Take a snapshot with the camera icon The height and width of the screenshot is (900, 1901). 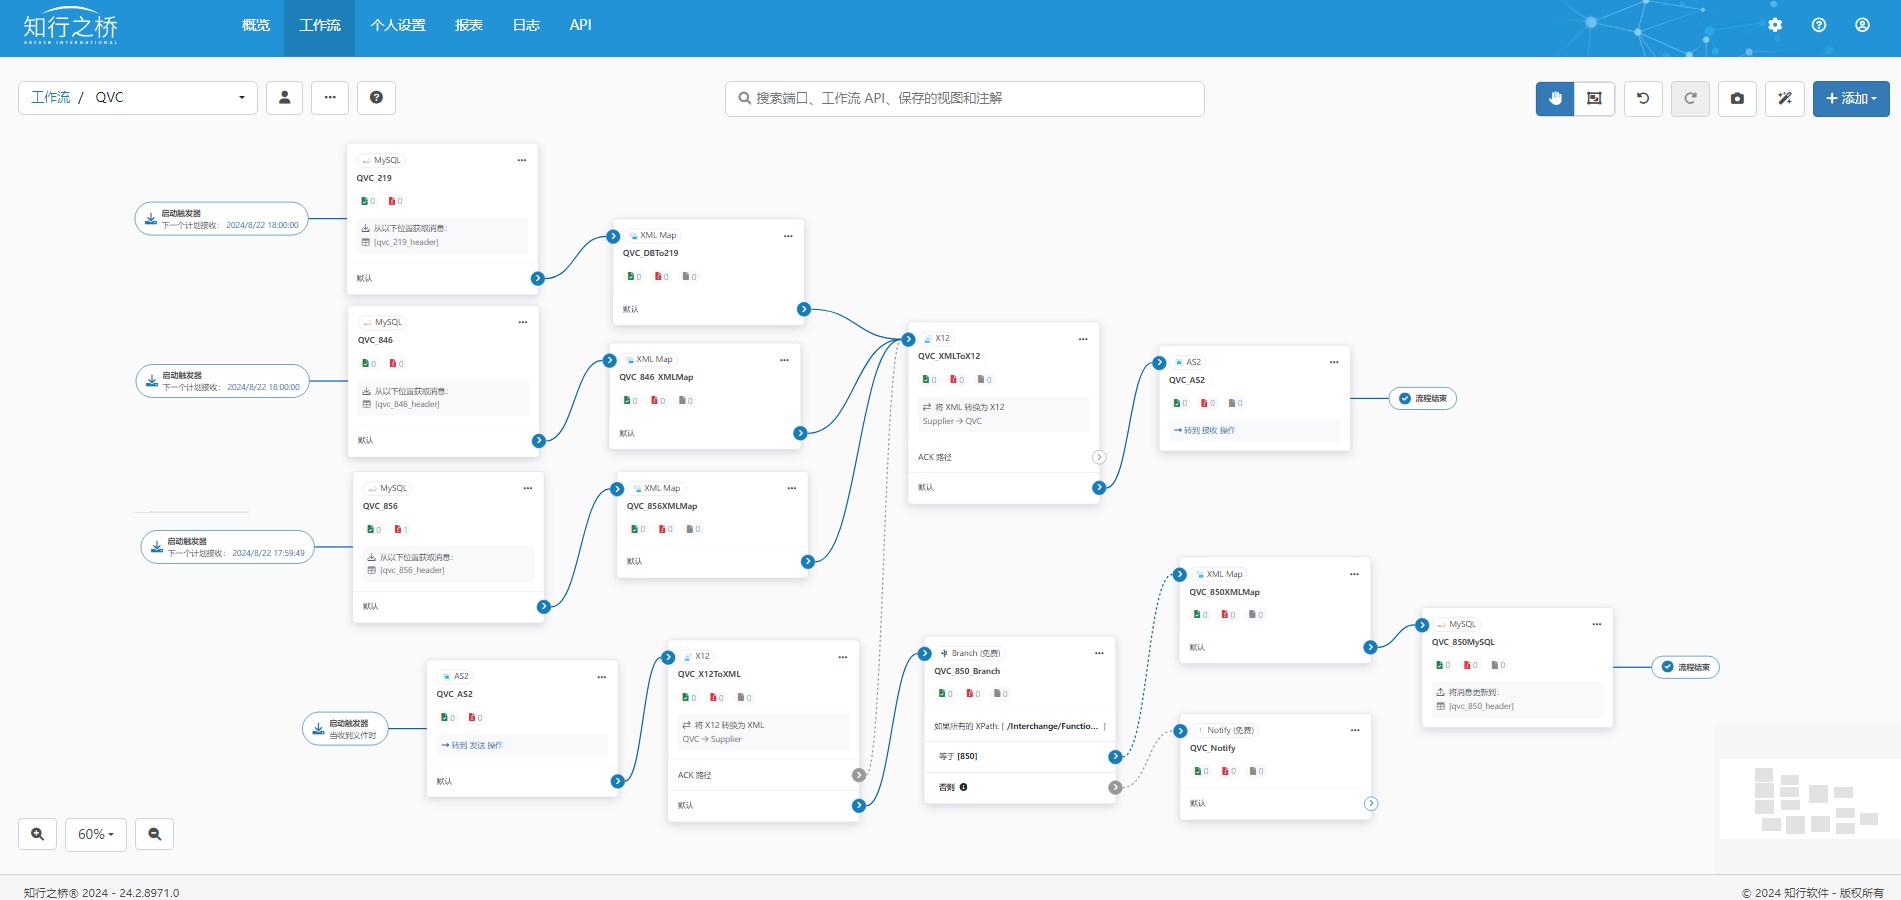click(x=1737, y=98)
